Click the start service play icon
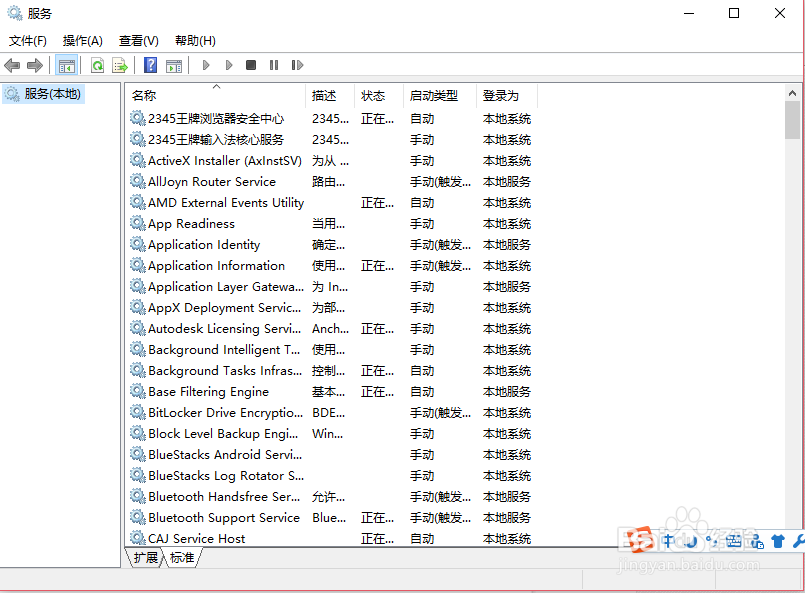Image resolution: width=805 pixels, height=593 pixels. click(206, 65)
